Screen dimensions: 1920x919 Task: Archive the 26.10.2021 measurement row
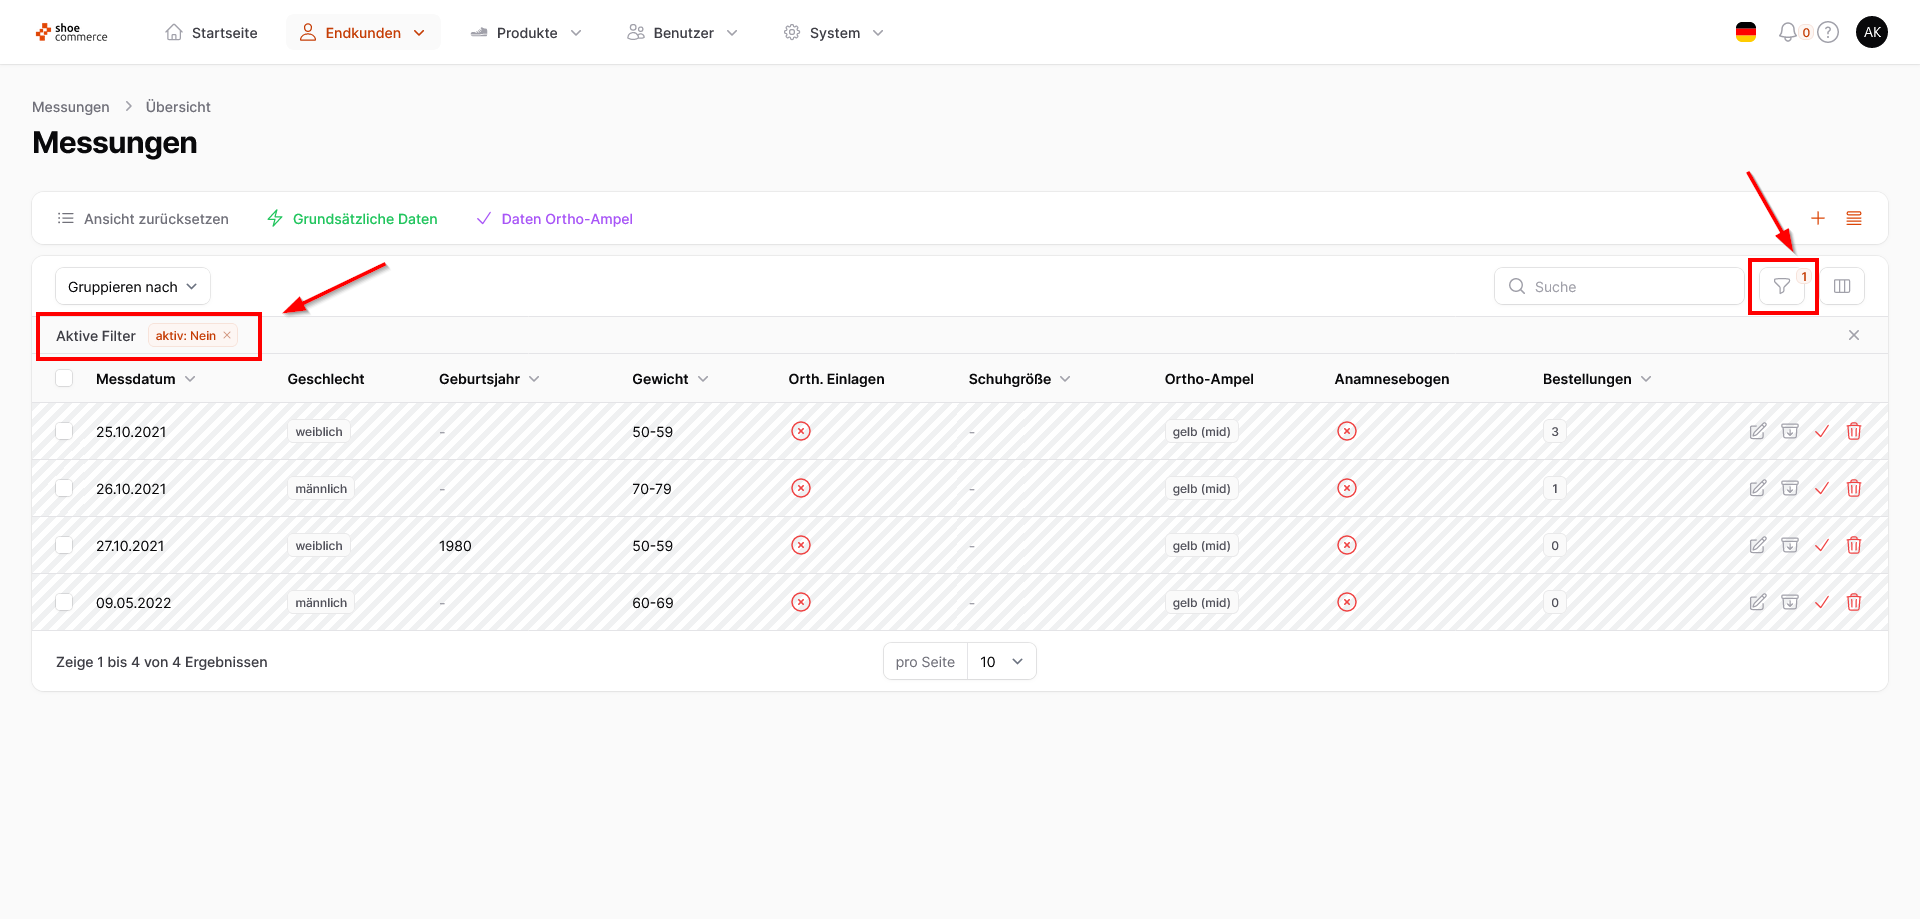(1790, 489)
